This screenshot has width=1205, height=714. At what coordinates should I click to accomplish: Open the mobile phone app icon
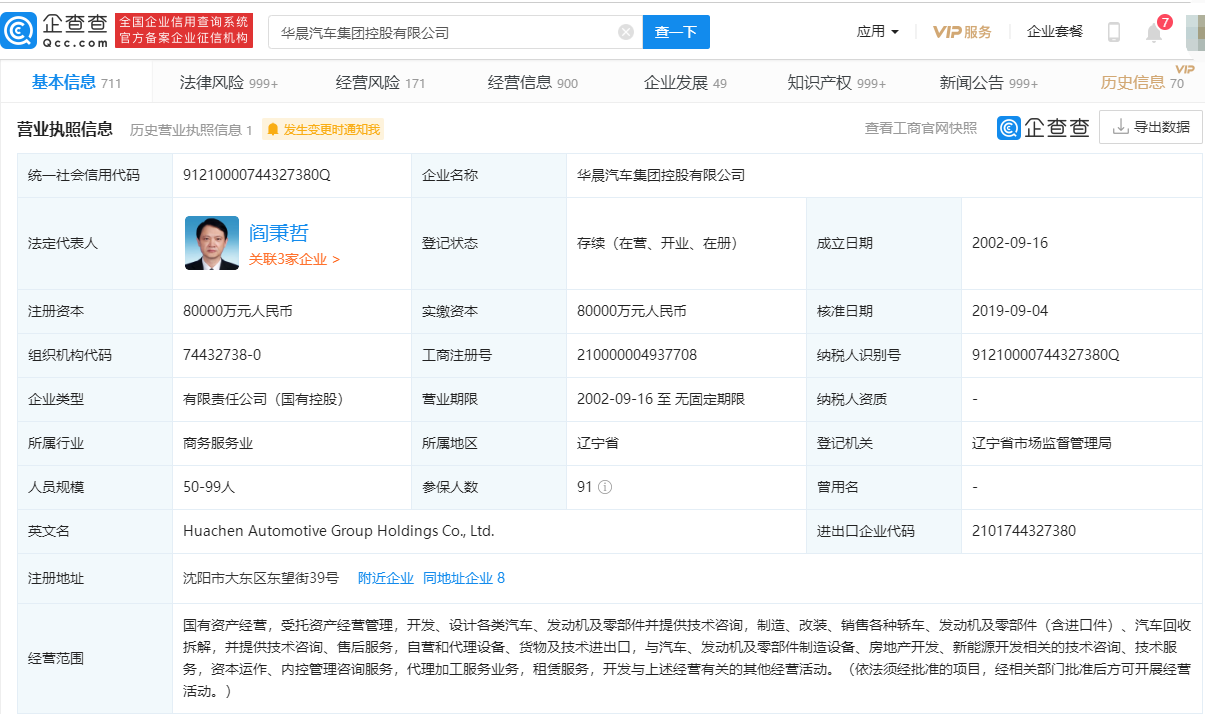click(x=1113, y=32)
